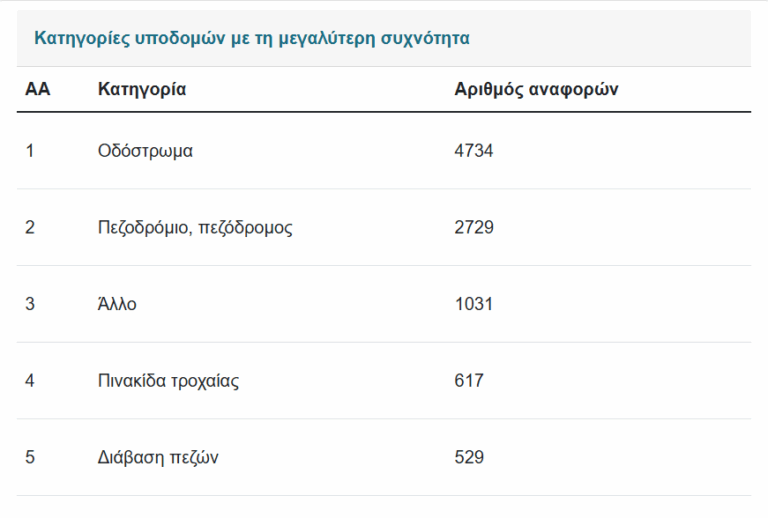Select the Κατηγορία column header
Screen dimensions: 768x518
tap(142, 89)
